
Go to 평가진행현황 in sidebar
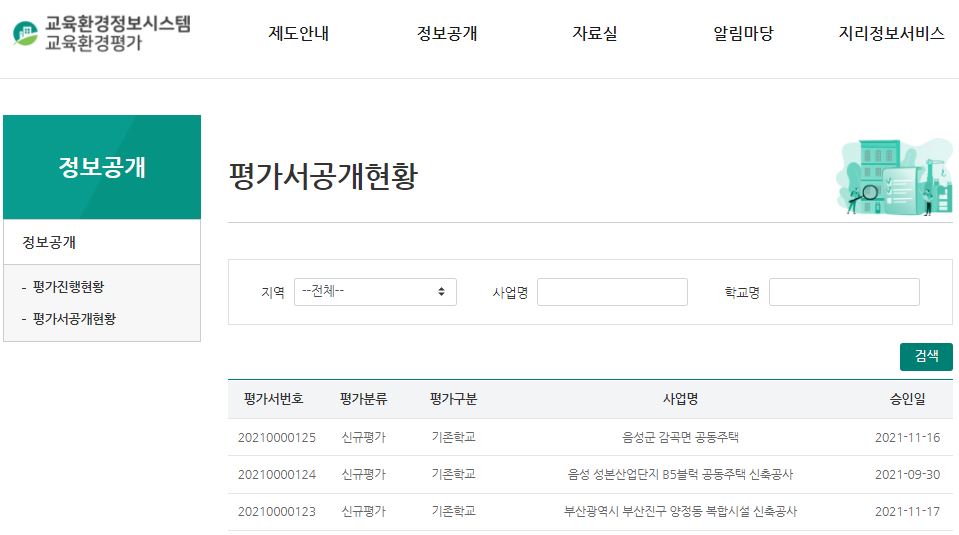coord(68,287)
